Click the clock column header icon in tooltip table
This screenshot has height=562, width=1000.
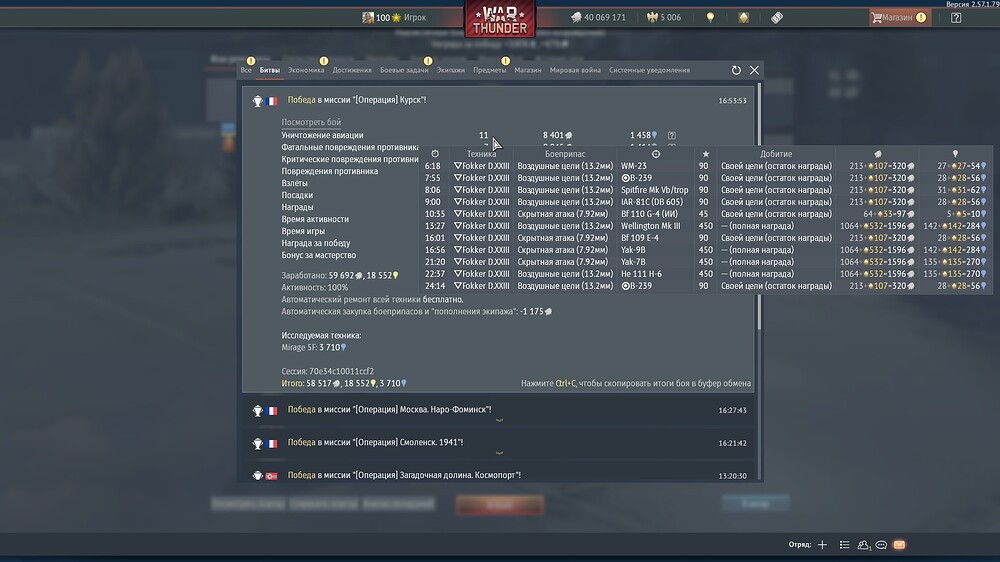click(435, 154)
